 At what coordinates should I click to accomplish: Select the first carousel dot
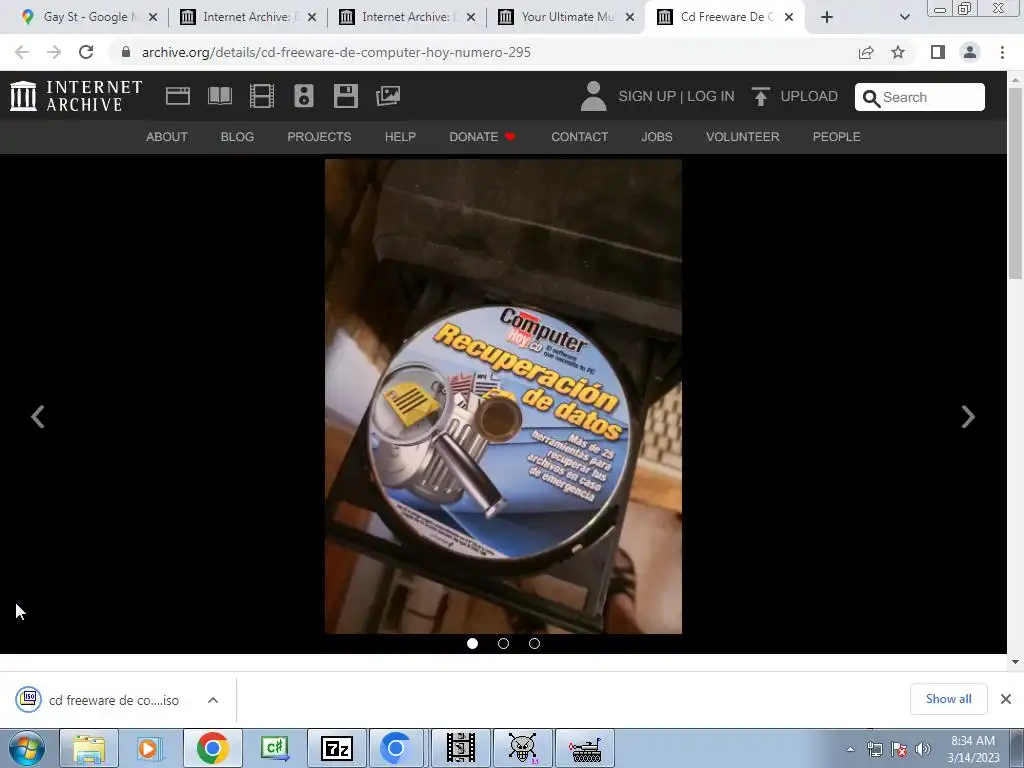(x=472, y=643)
